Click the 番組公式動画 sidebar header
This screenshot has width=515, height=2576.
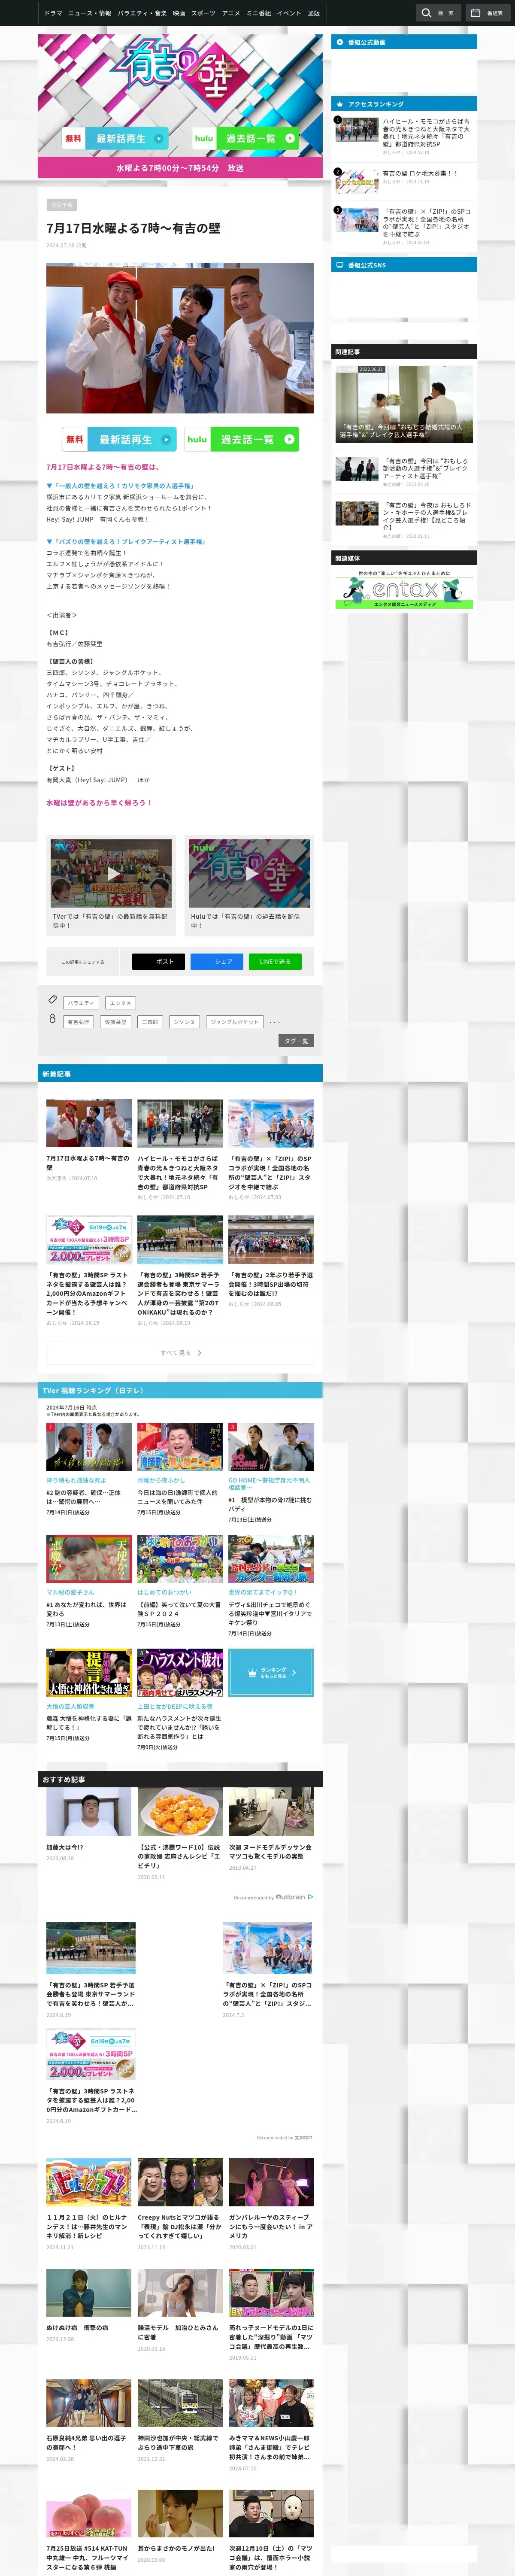(x=404, y=42)
